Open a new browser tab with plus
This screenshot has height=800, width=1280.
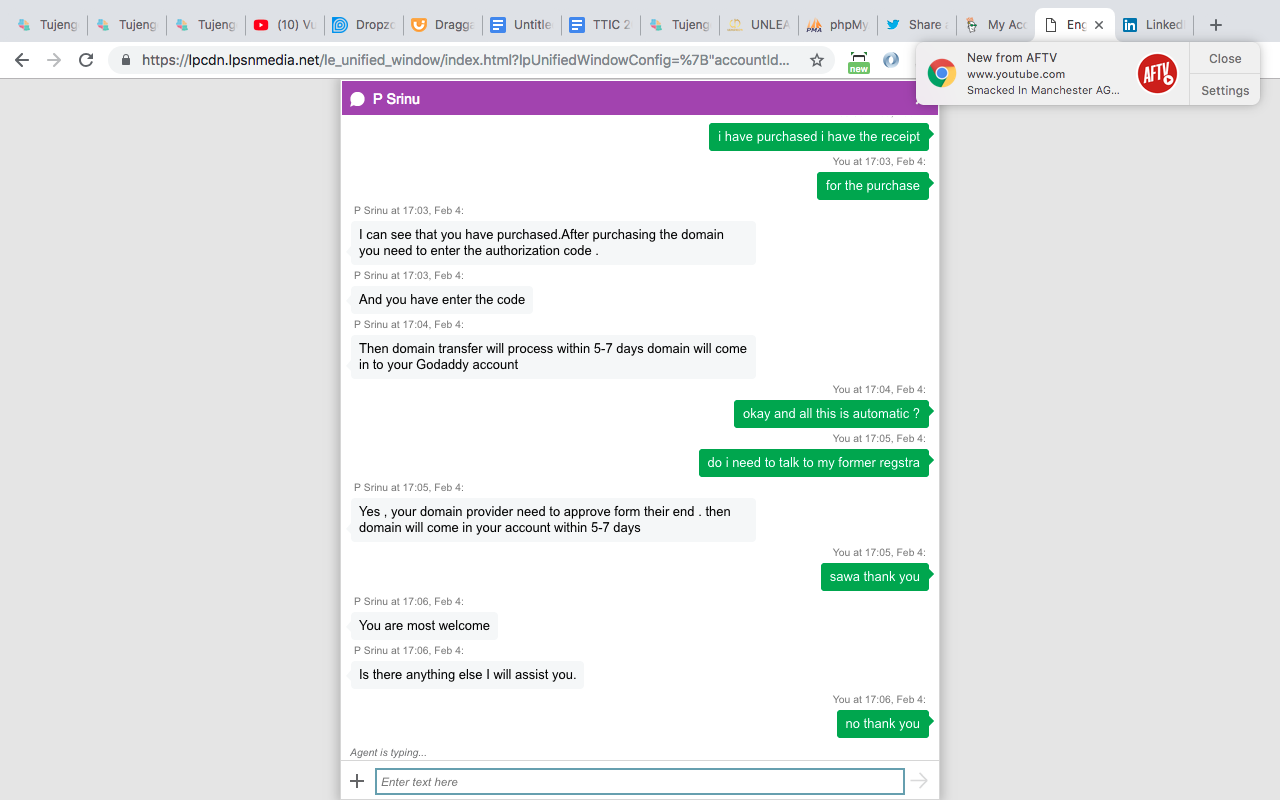1216,25
